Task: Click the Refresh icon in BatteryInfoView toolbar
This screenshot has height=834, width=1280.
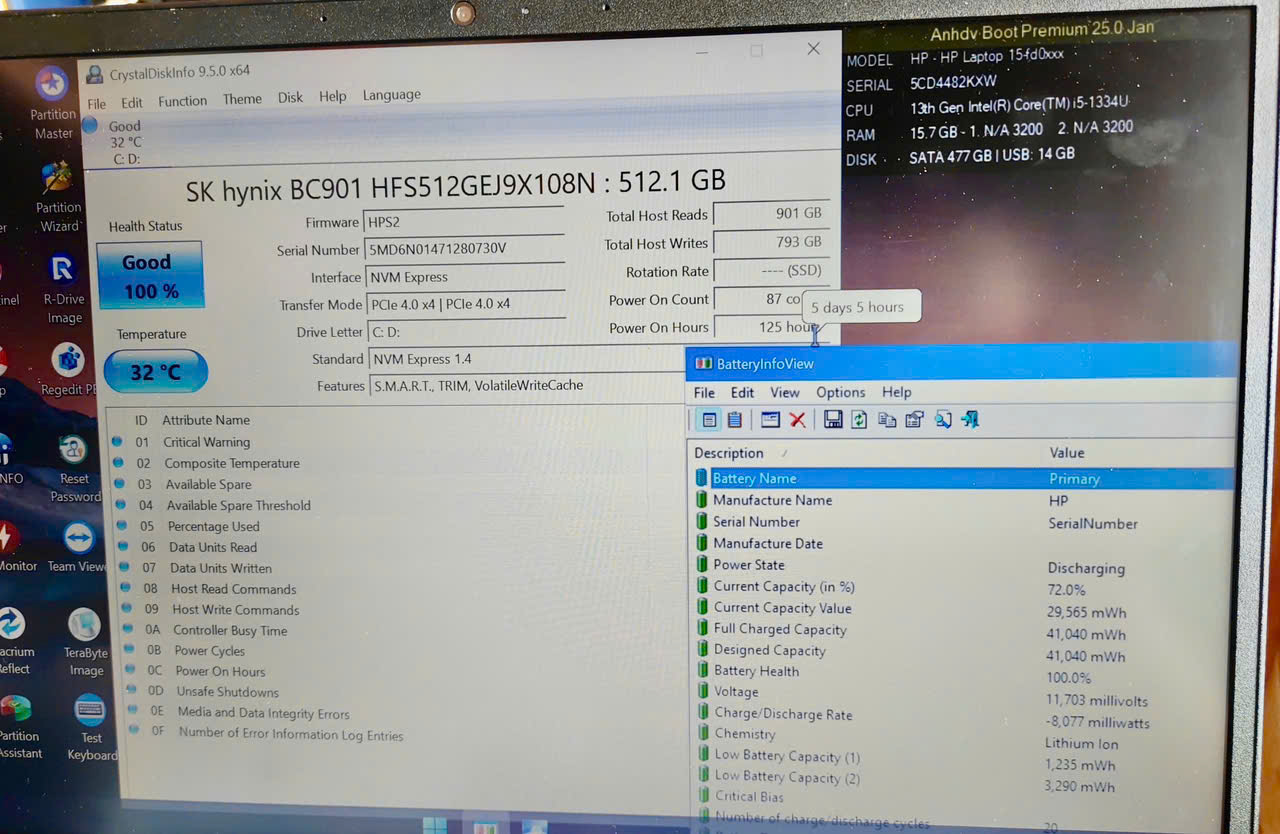Action: [x=859, y=420]
